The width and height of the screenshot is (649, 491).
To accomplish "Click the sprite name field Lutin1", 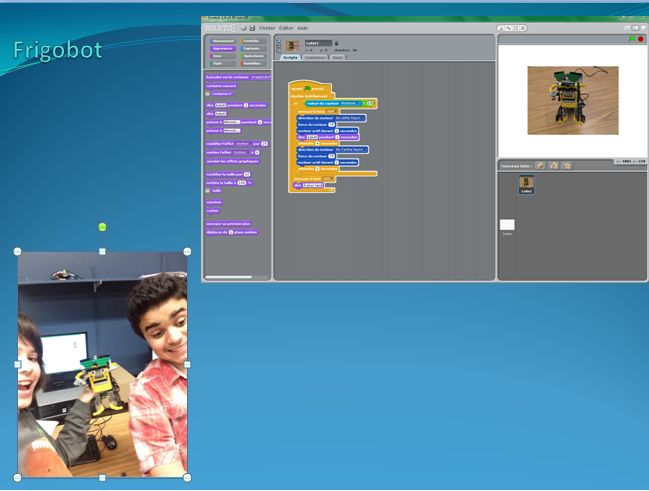I will tap(318, 43).
